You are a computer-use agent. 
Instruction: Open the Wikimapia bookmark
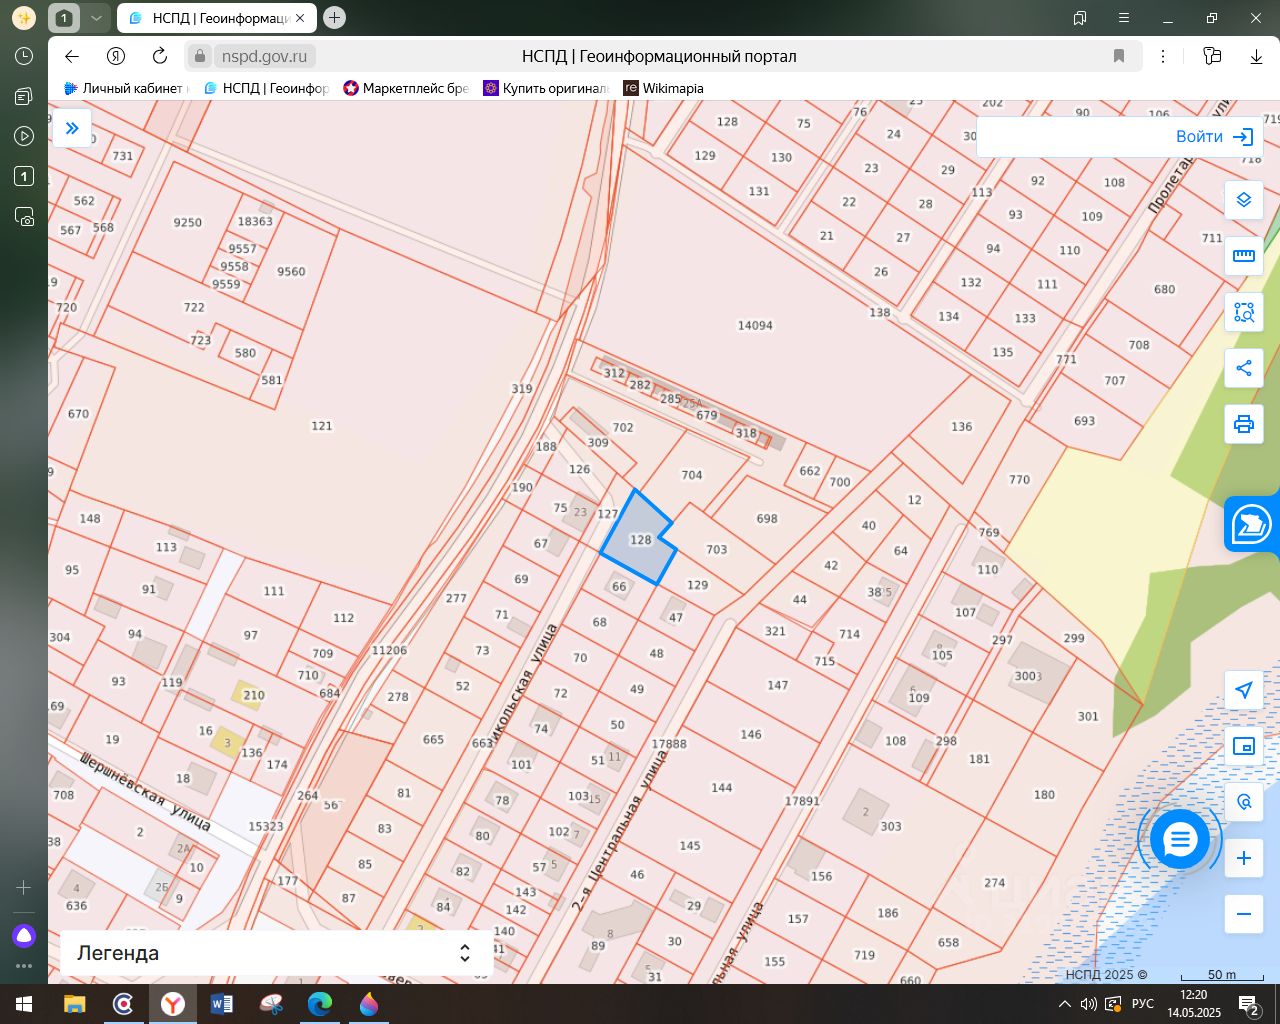click(x=664, y=88)
